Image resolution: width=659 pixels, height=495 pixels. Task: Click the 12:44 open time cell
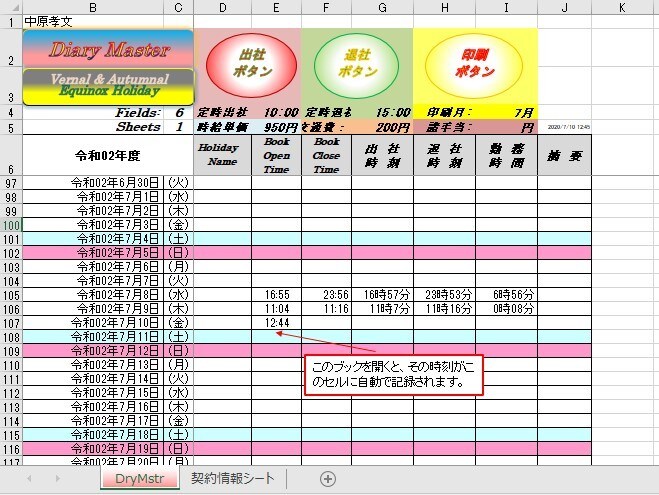277,323
